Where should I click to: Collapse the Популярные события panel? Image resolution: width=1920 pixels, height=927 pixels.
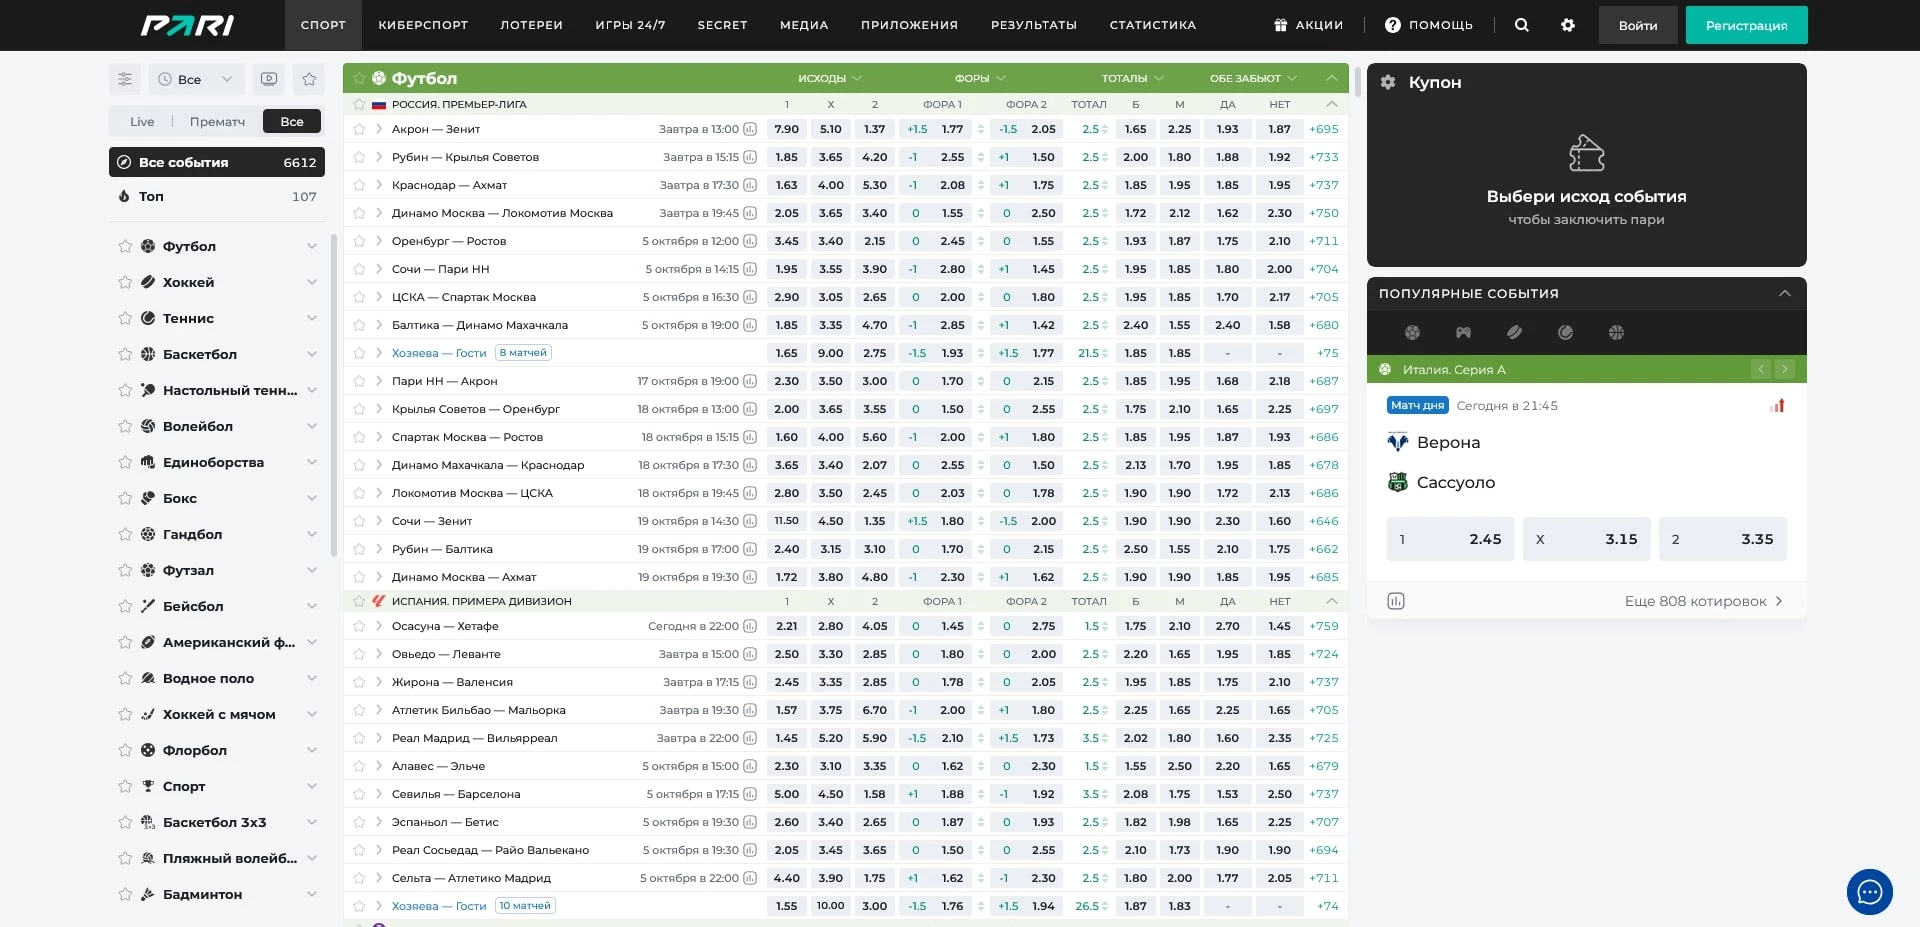[x=1784, y=293]
